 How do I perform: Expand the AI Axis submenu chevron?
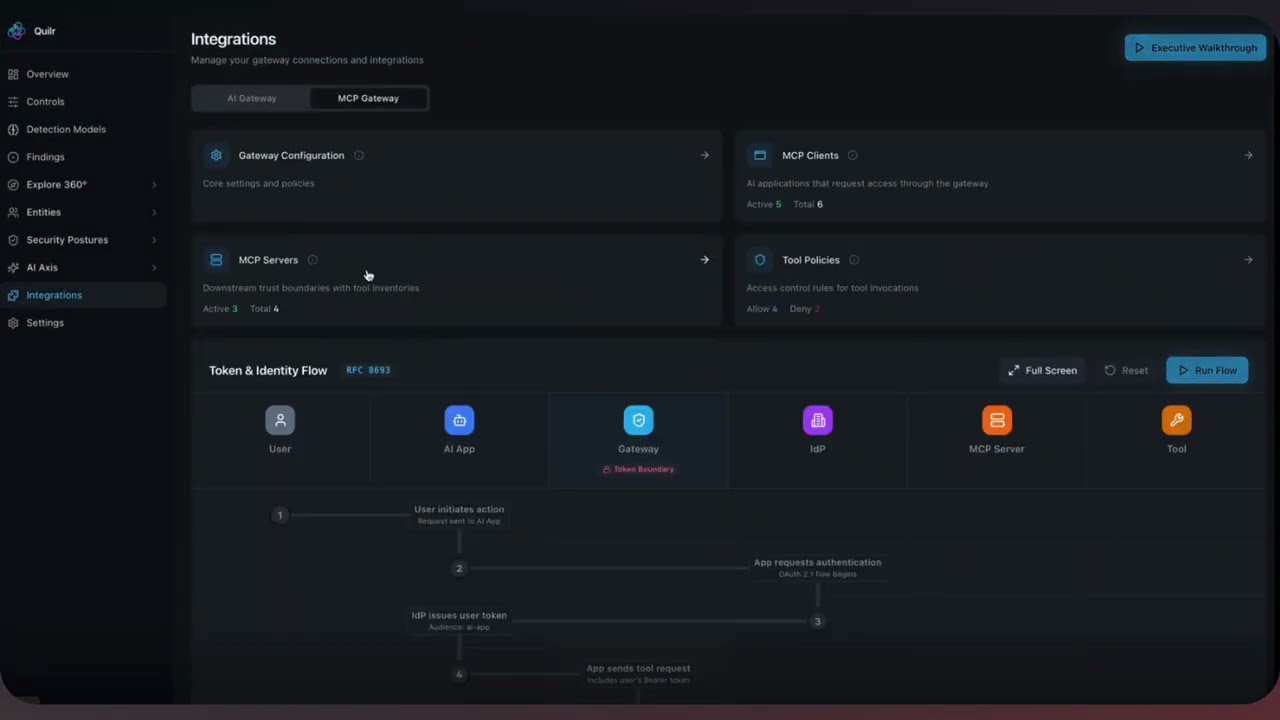154,268
